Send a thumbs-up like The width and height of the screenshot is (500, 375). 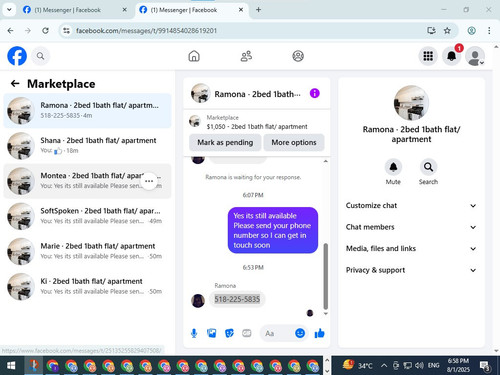click(319, 333)
